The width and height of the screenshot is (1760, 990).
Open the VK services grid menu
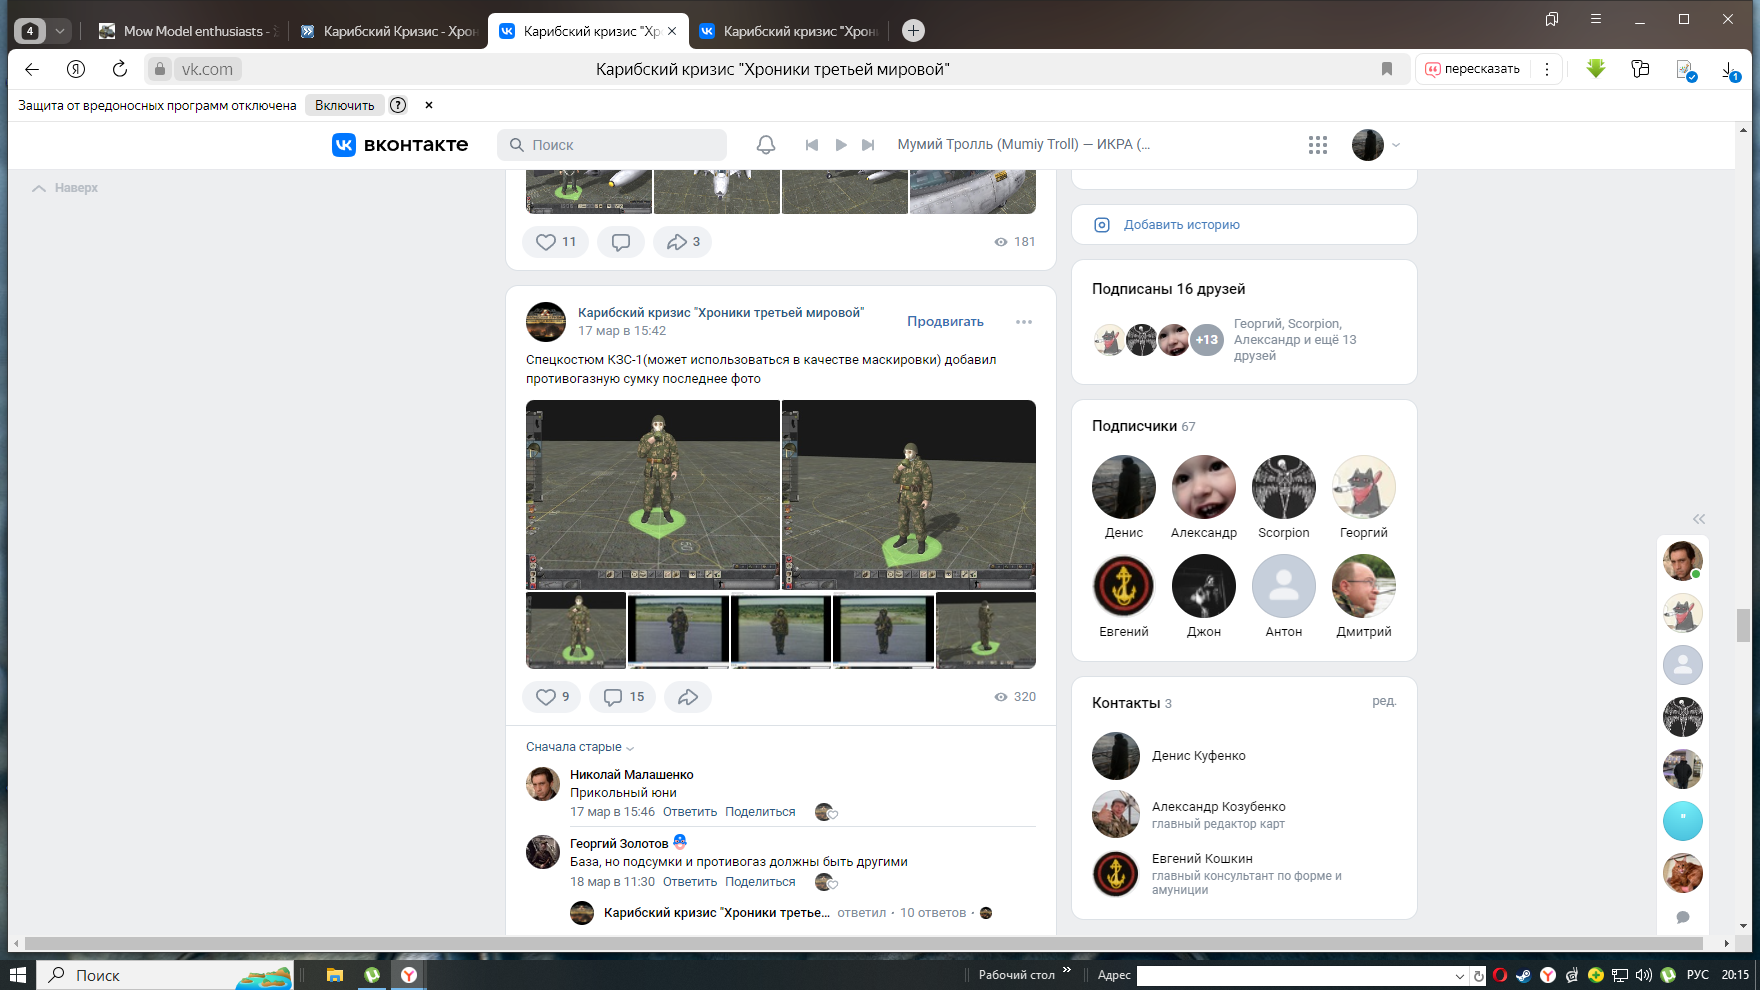click(1318, 145)
